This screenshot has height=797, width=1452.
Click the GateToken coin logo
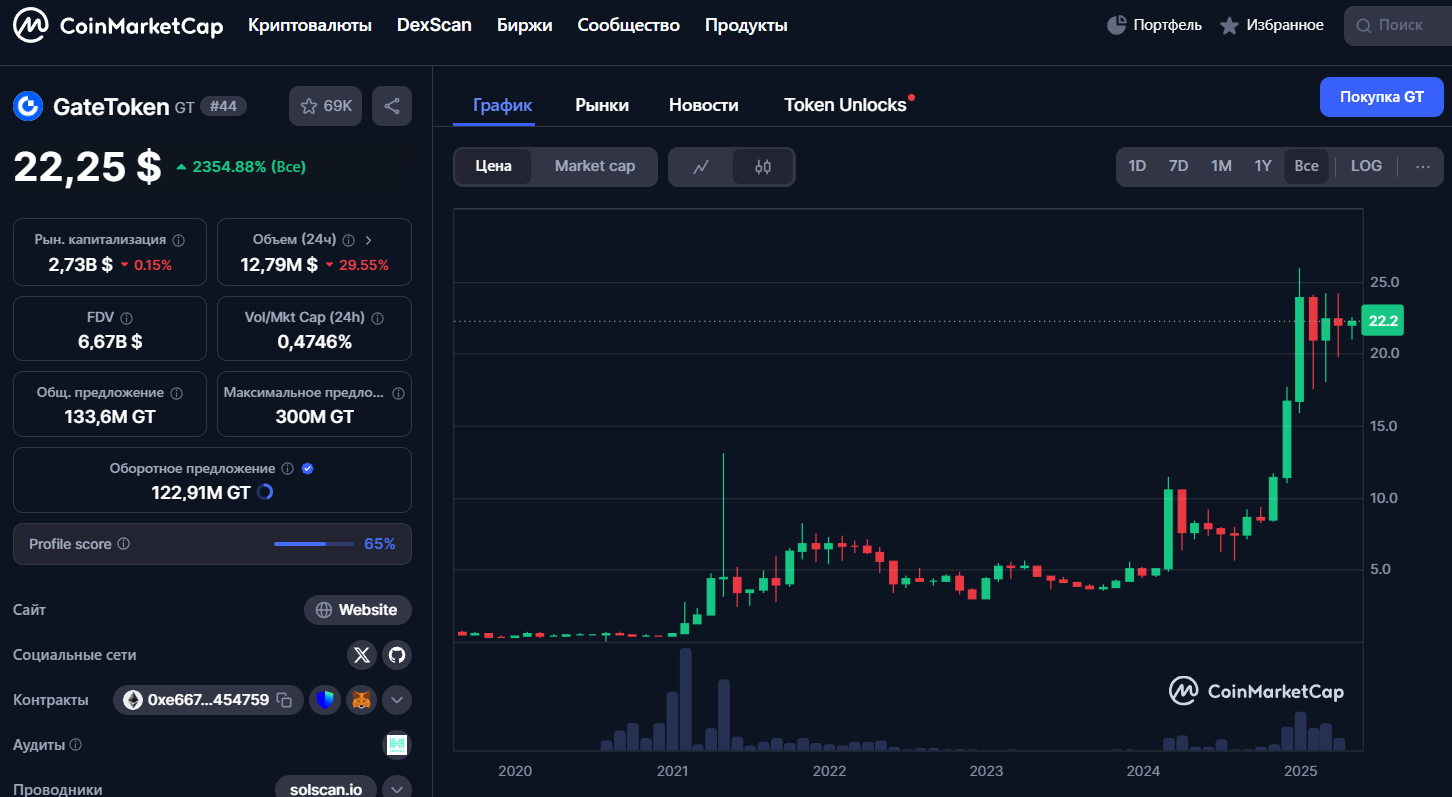(x=28, y=105)
